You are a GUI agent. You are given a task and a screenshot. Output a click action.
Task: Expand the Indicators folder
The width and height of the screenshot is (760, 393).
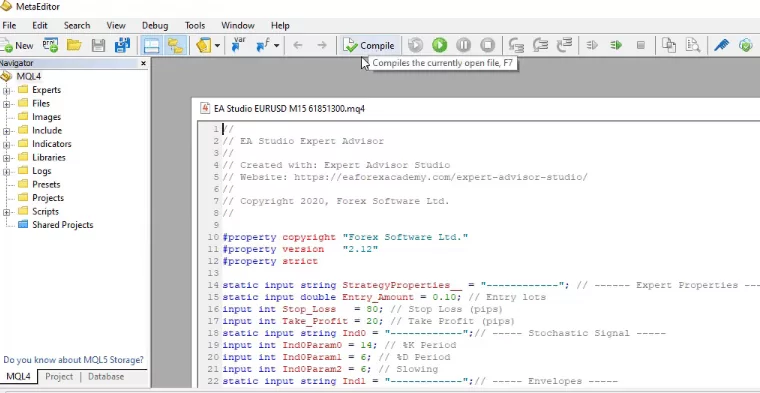point(6,144)
